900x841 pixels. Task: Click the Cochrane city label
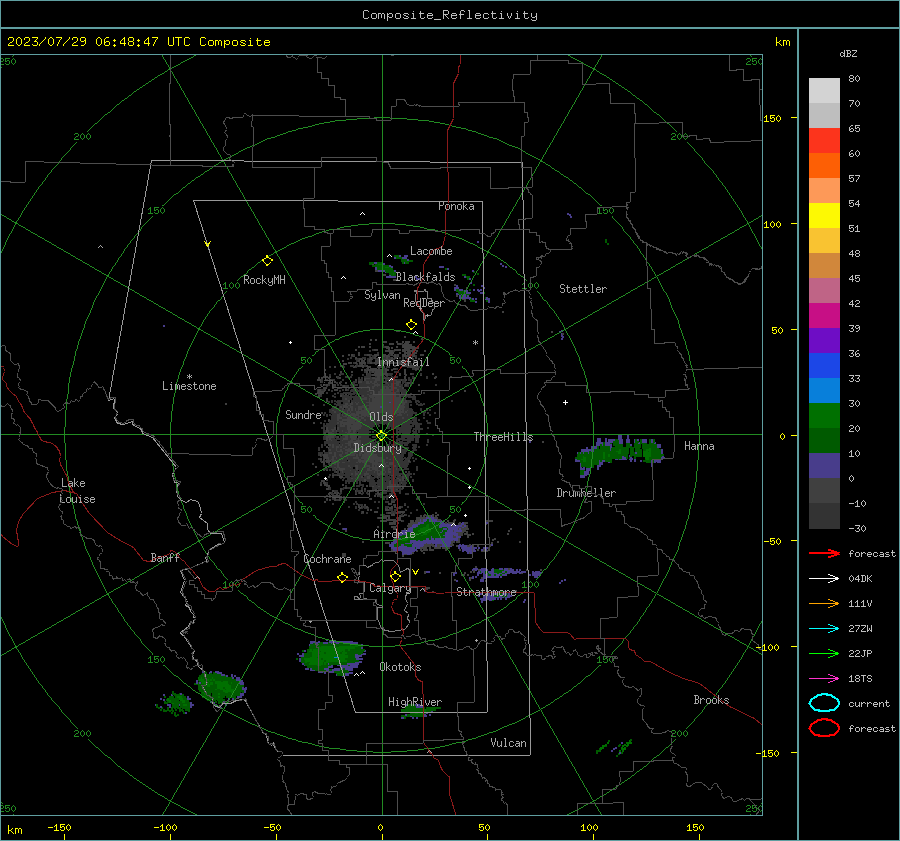pos(327,559)
